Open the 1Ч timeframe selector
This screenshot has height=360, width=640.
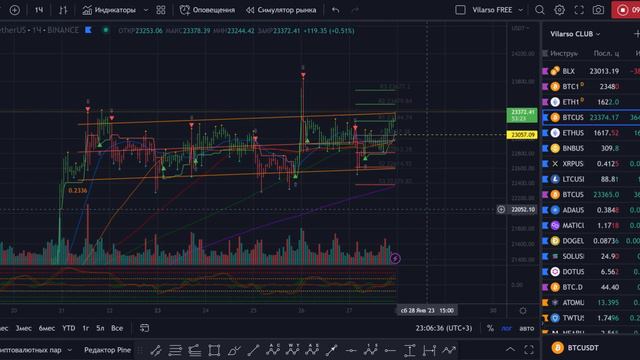coord(39,10)
